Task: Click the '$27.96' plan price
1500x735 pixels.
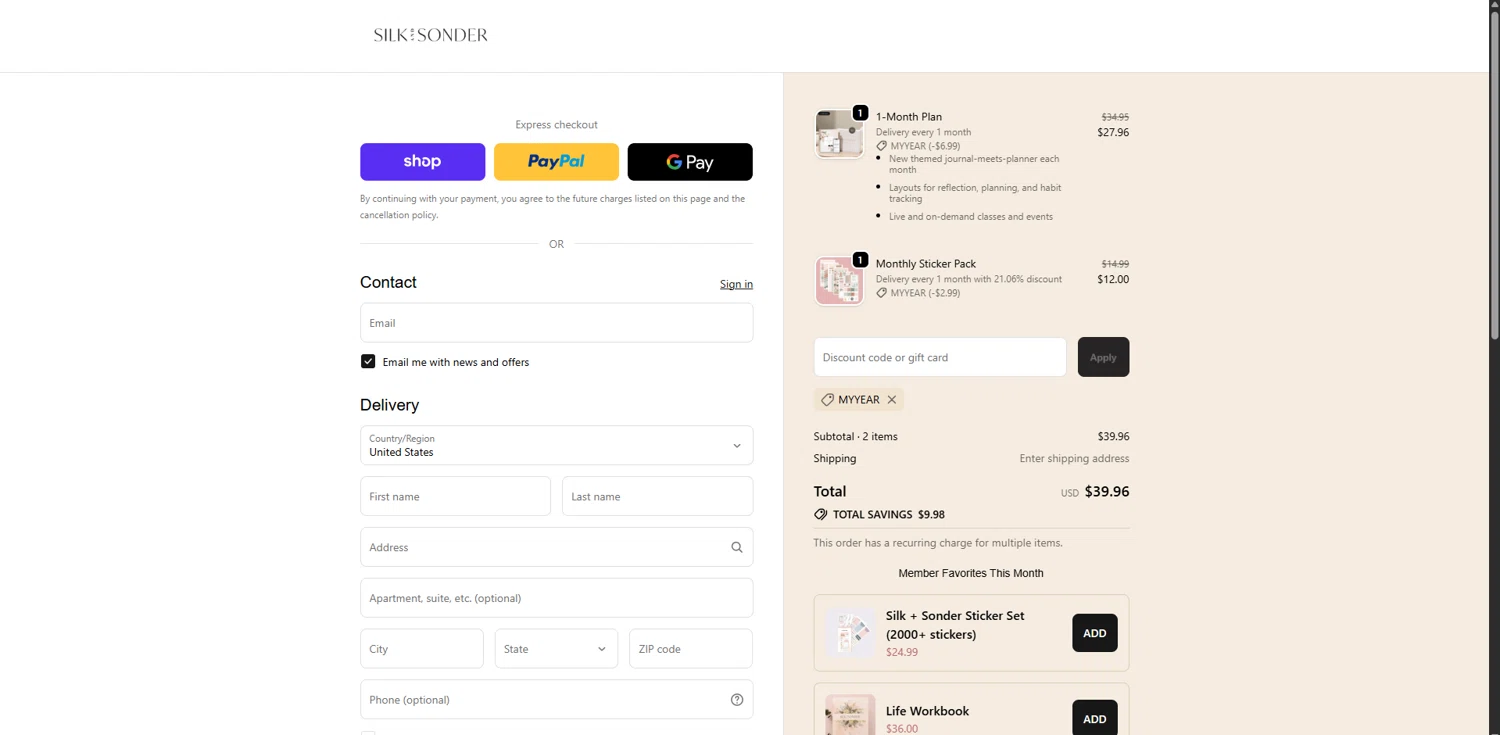Action: [x=1113, y=132]
